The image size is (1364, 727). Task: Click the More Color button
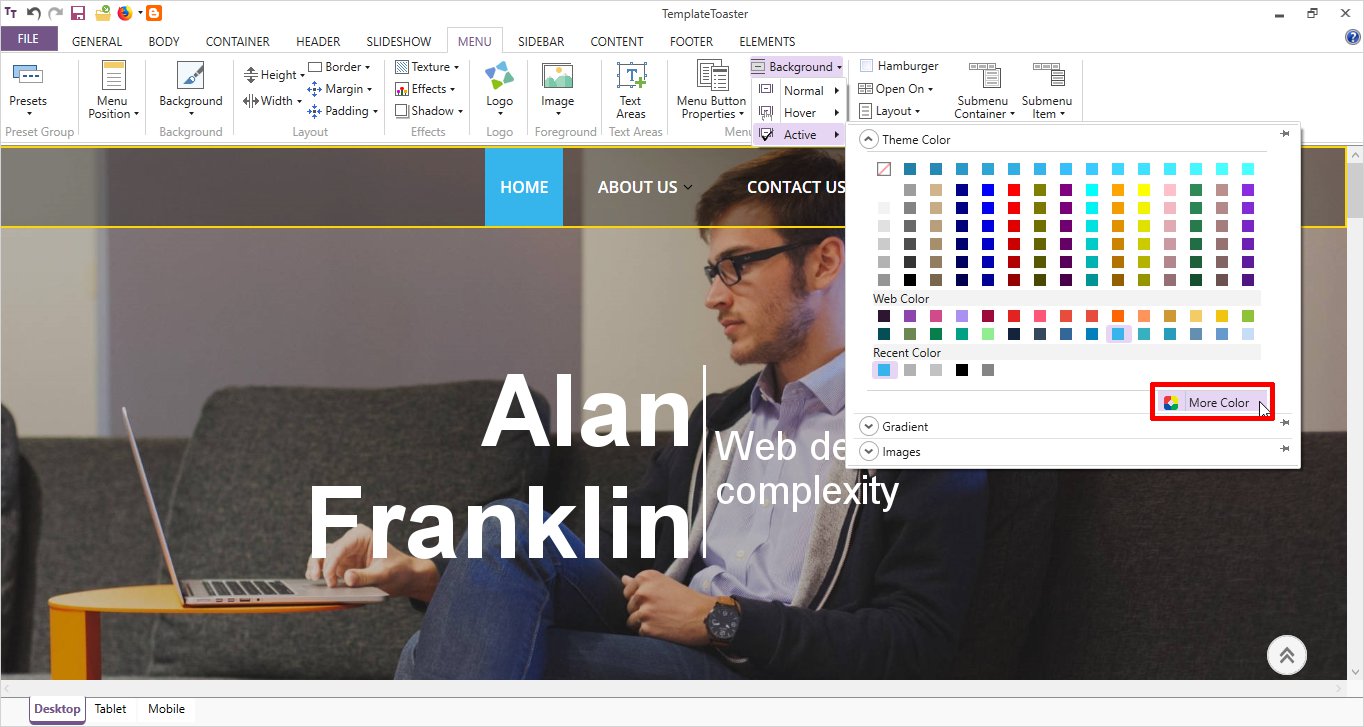pos(1212,402)
